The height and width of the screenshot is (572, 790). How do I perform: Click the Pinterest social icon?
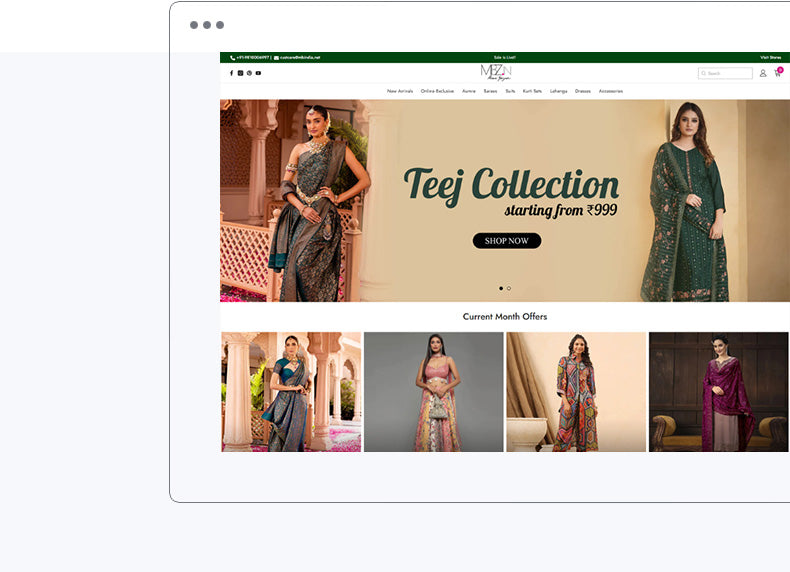coord(249,73)
